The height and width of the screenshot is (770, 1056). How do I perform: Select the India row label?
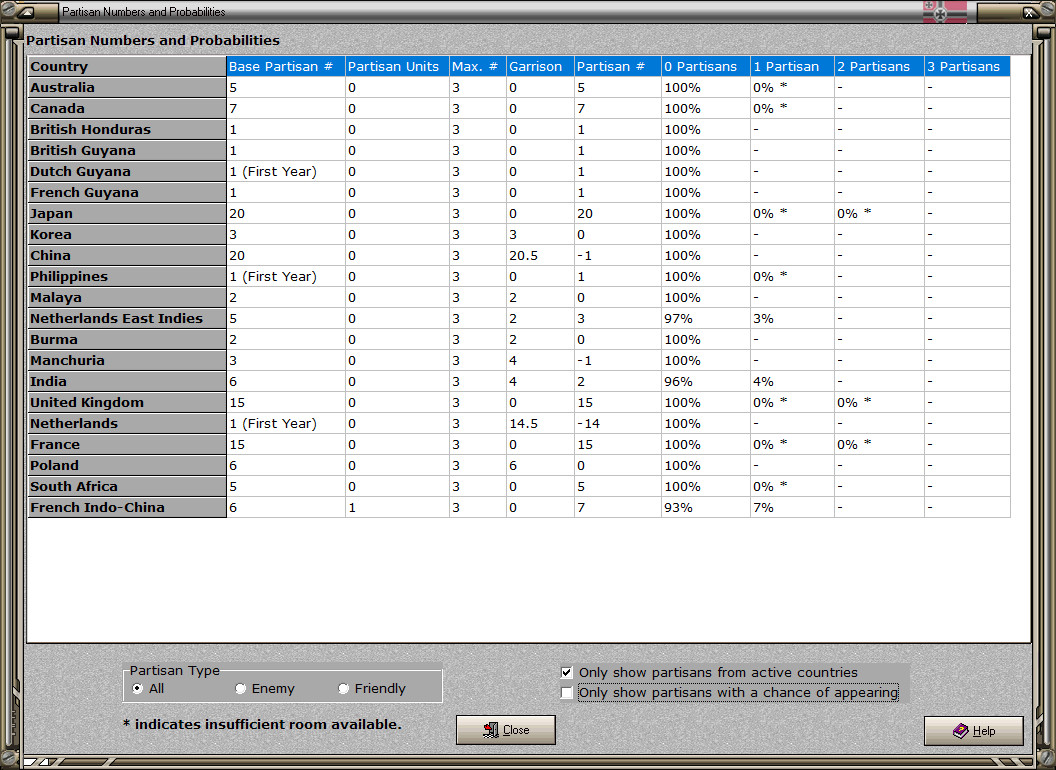127,381
